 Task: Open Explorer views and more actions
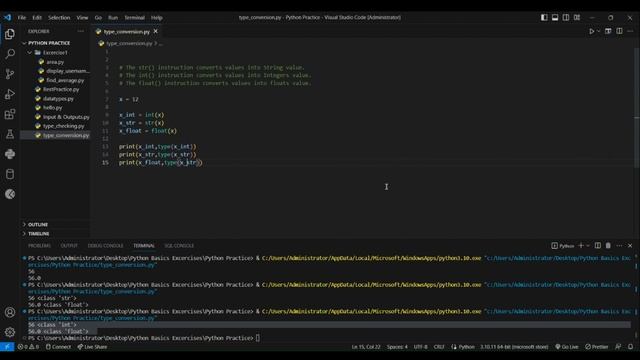[x=80, y=31]
